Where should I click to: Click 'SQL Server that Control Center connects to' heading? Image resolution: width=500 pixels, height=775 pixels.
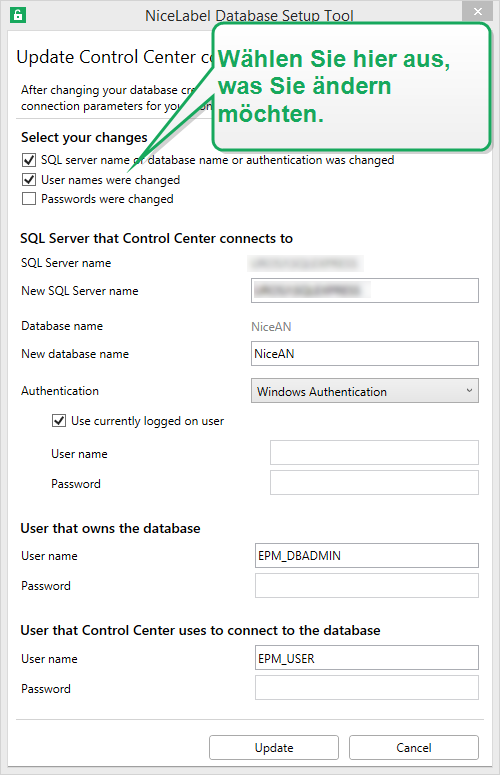157,238
